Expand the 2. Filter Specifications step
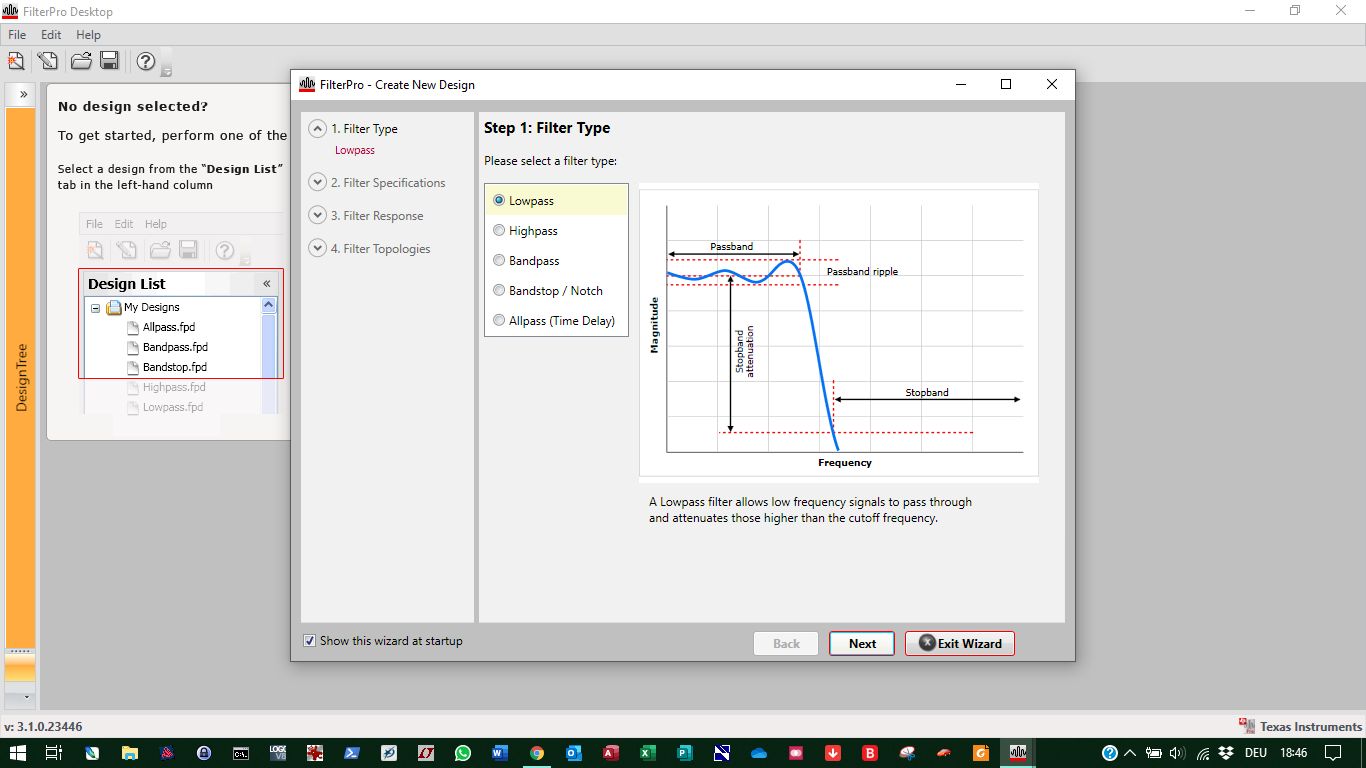 point(318,182)
